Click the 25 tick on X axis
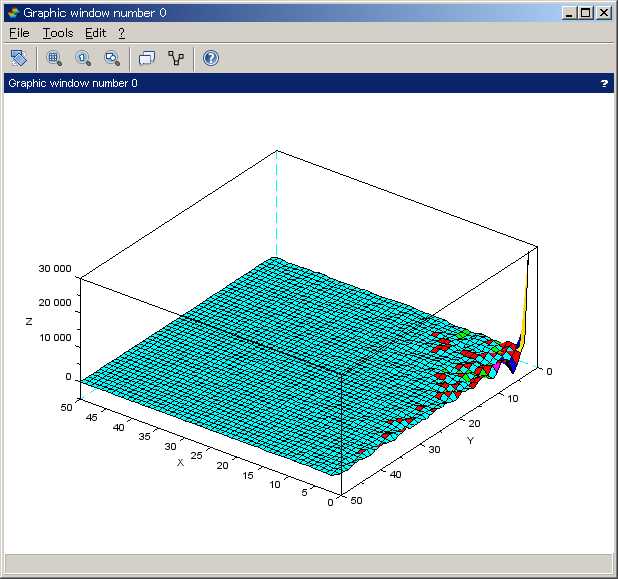The height and width of the screenshot is (579, 618). click(x=196, y=456)
